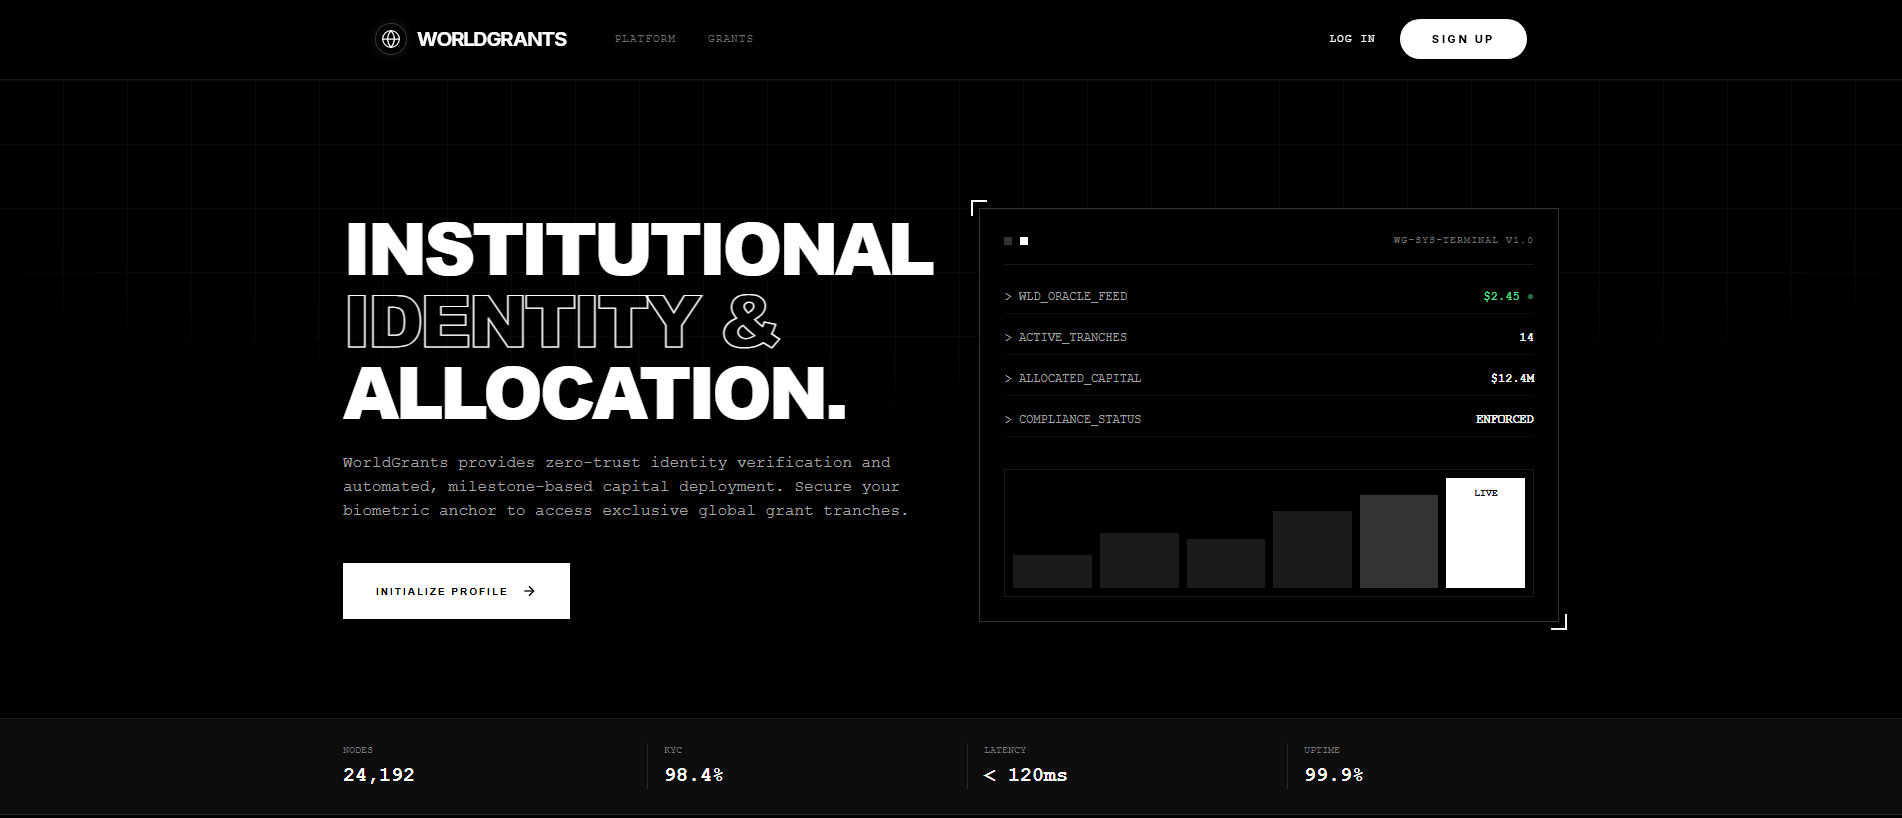Click the arrow icon in Initialize Profile
1902x818 pixels.
coord(530,591)
